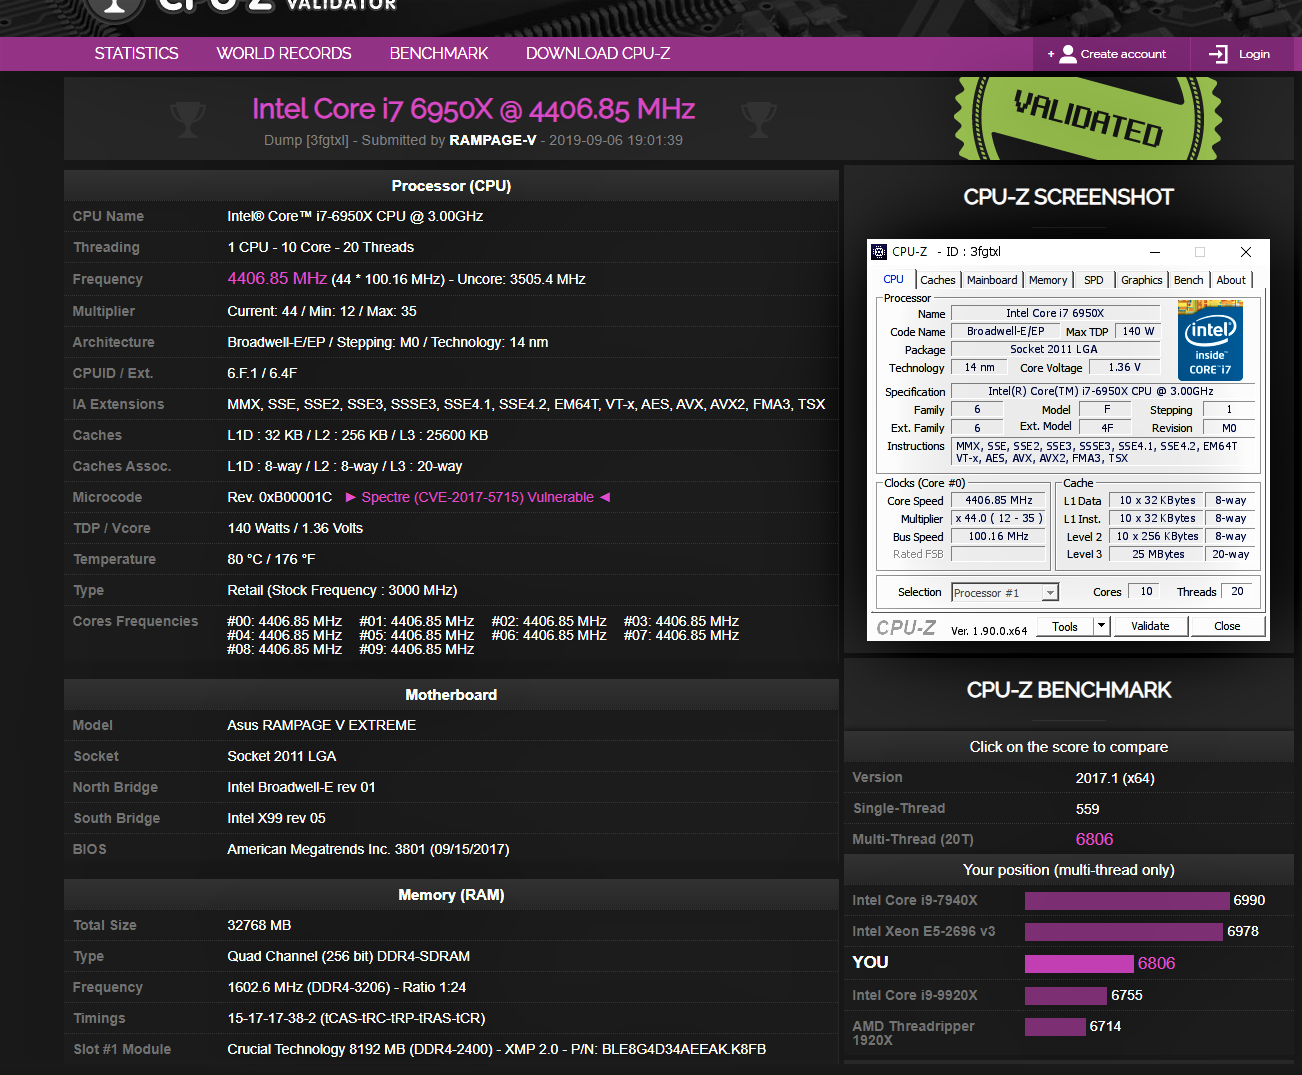Click the Total Size value 32768 MB
This screenshot has width=1302, height=1075.
point(259,925)
